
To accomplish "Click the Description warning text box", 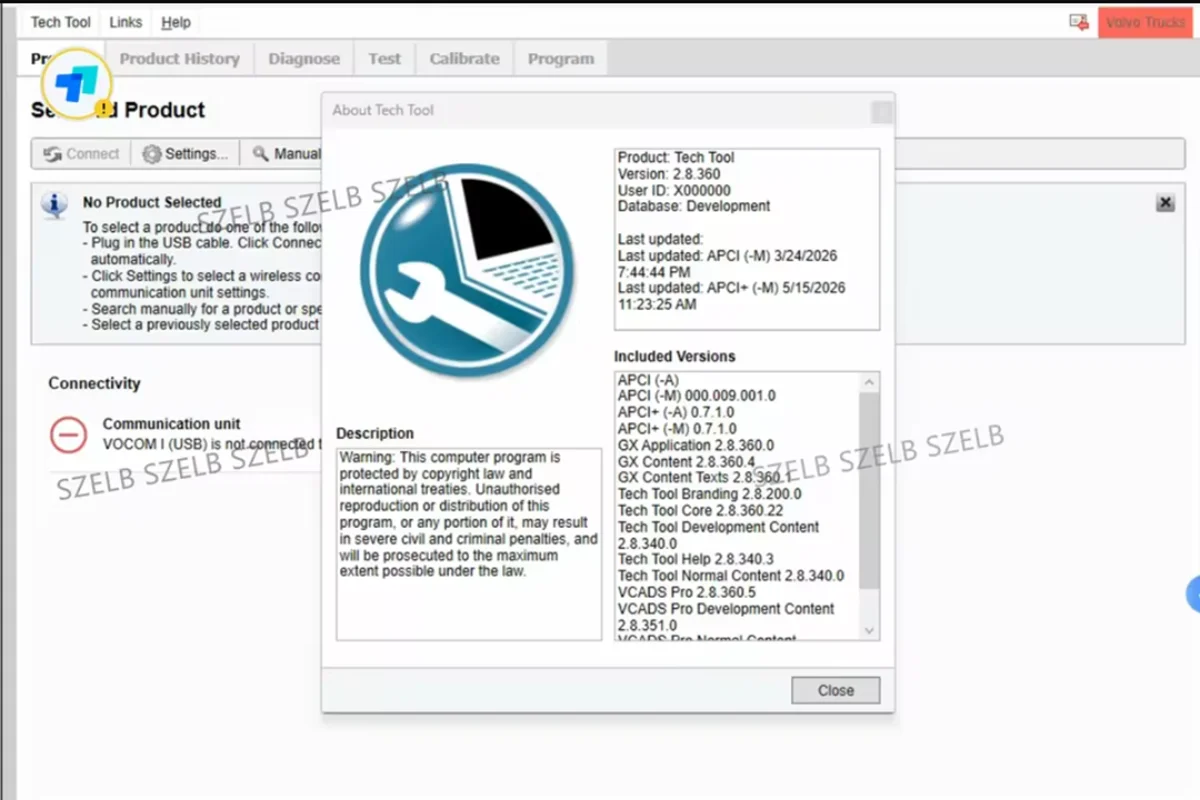I will click(469, 544).
